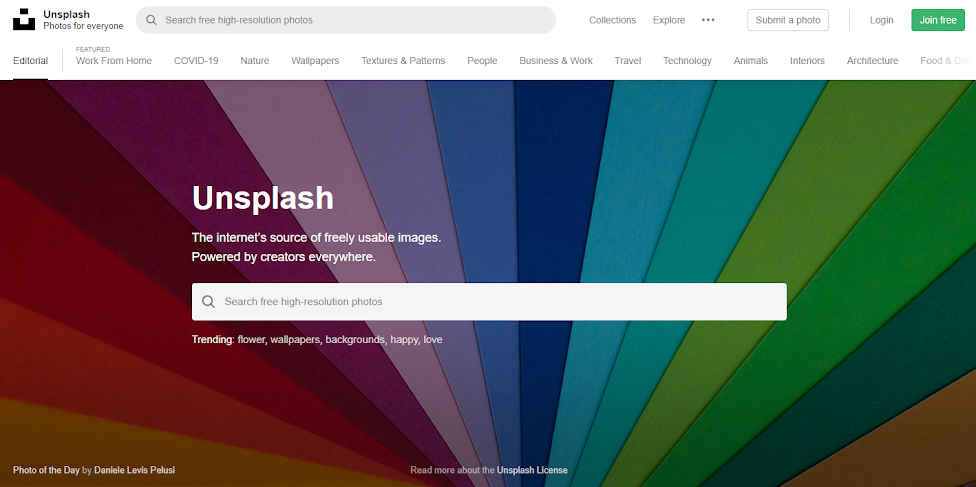Focus the top search photos field
The width and height of the screenshot is (976, 487).
[x=345, y=20]
